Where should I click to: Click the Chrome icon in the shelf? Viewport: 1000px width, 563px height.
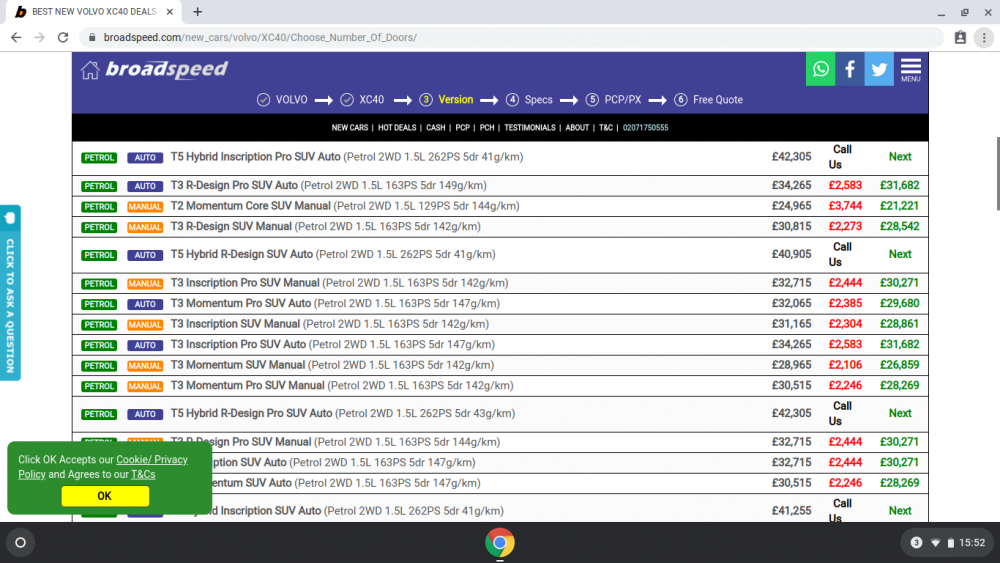point(499,543)
